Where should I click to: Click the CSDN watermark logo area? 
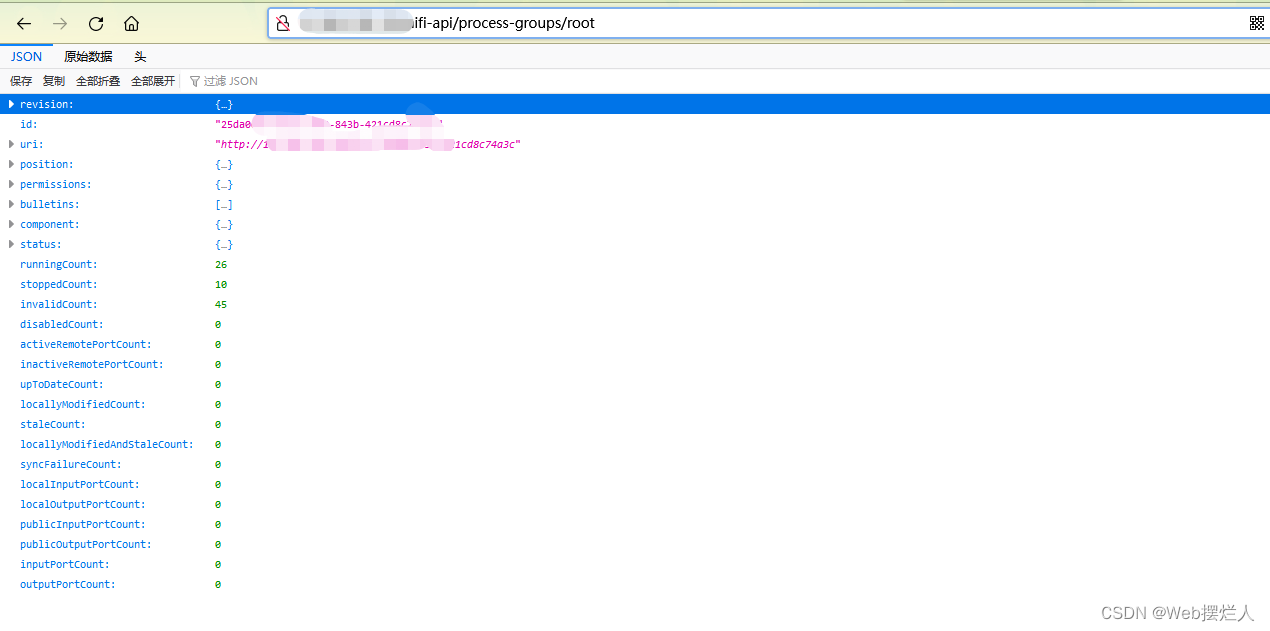coord(1178,612)
